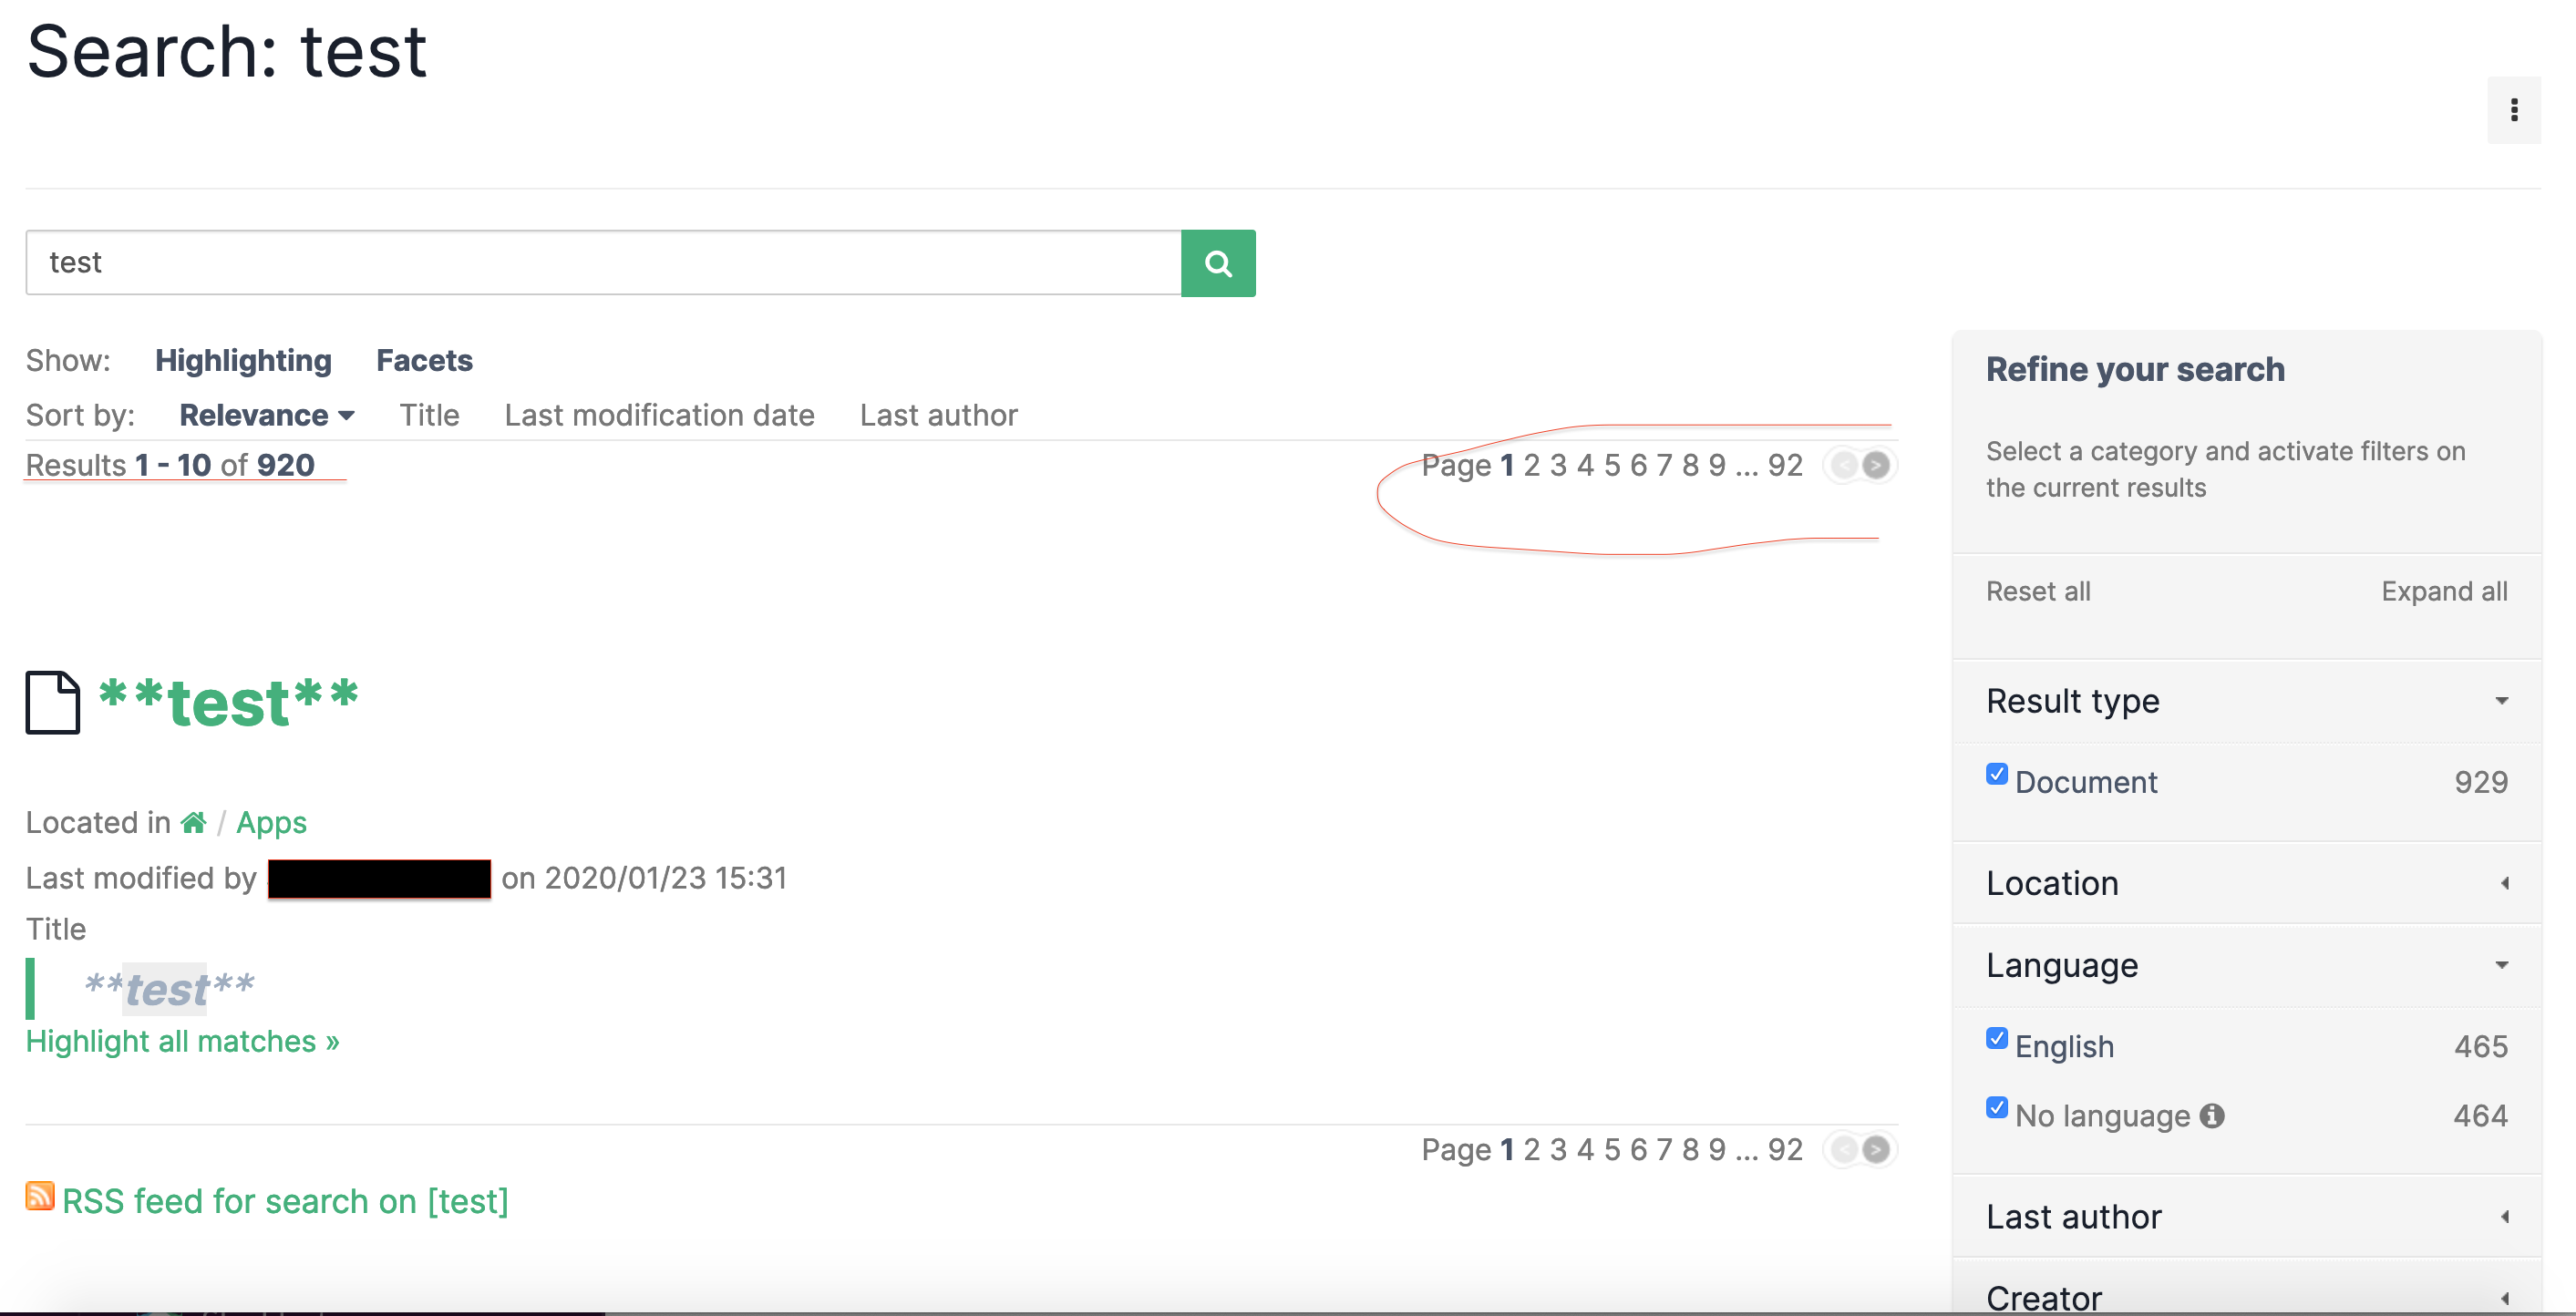Click the forward pagination arrow icon
Viewport: 2576px width, 1316px height.
tap(1878, 465)
